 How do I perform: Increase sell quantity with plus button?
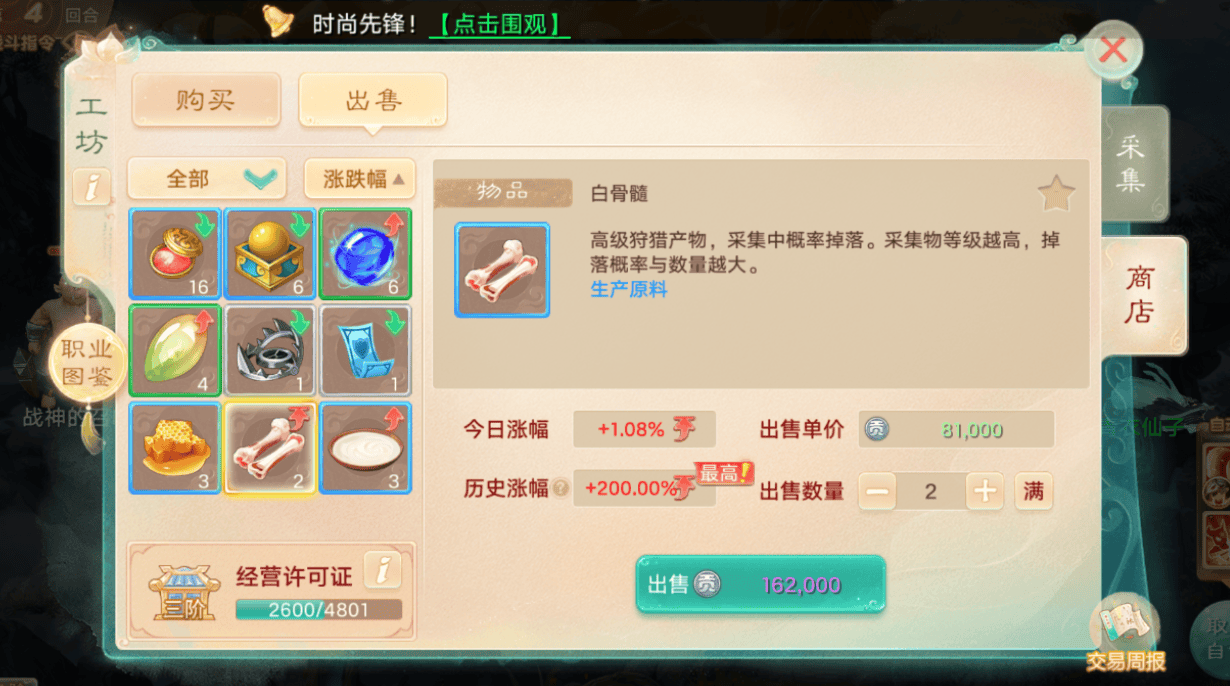pyautogui.click(x=985, y=491)
